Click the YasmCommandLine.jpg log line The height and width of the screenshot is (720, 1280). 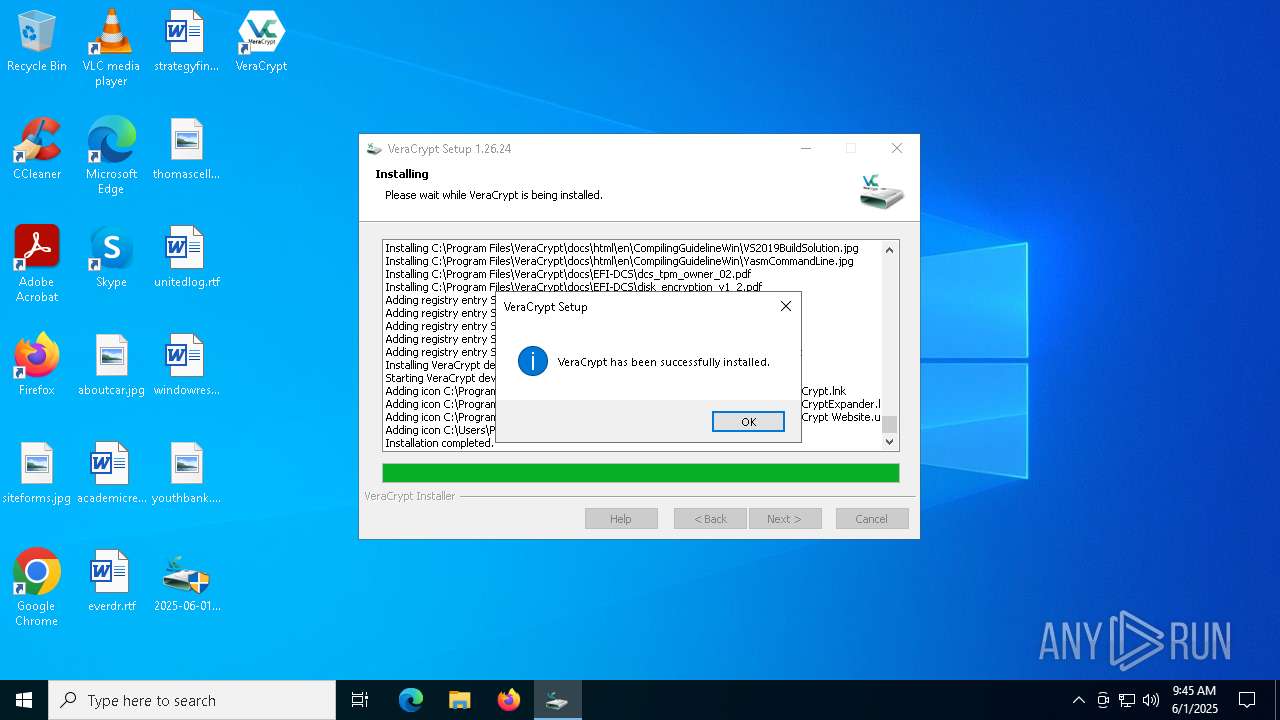pos(619,261)
